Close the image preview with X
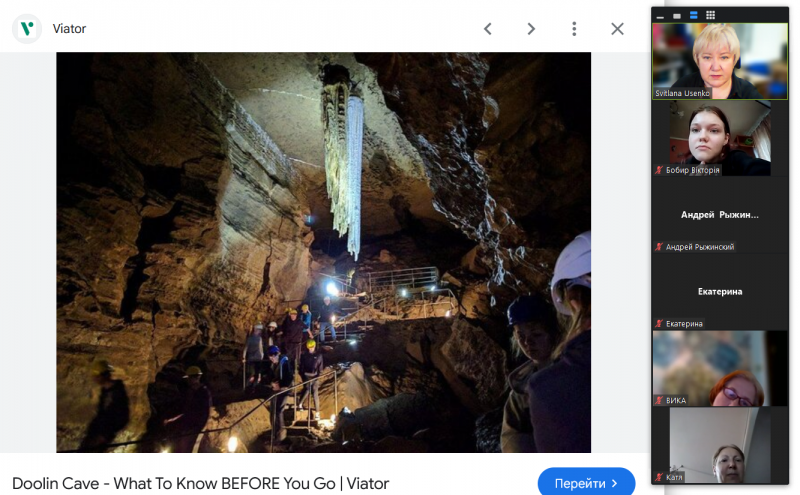This screenshot has height=495, width=800. (617, 29)
